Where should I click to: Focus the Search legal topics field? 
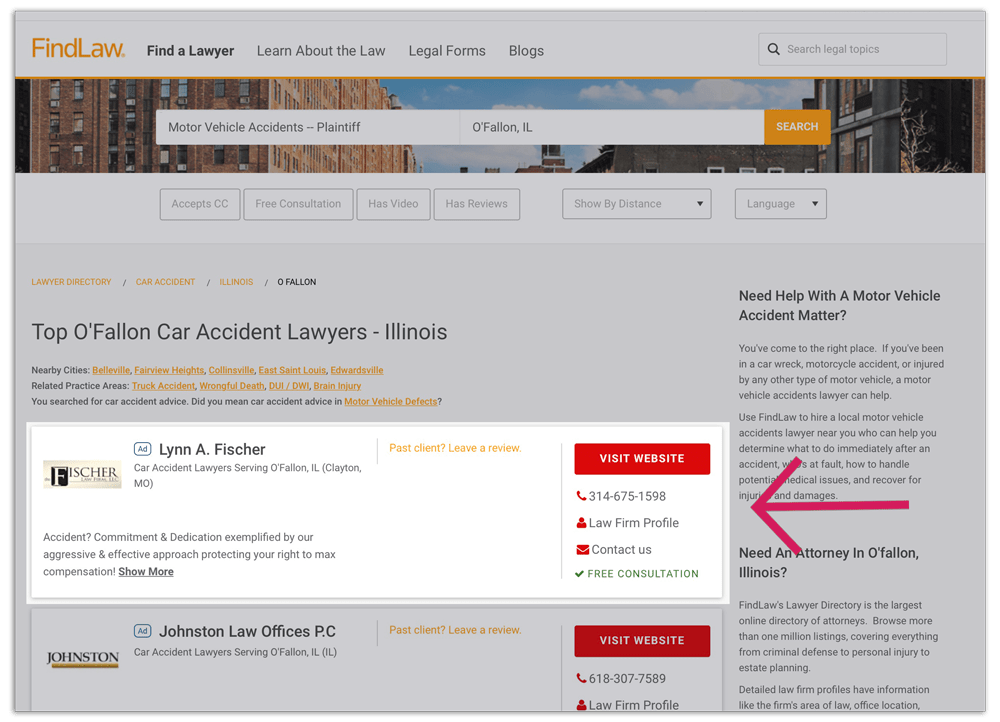(852, 49)
